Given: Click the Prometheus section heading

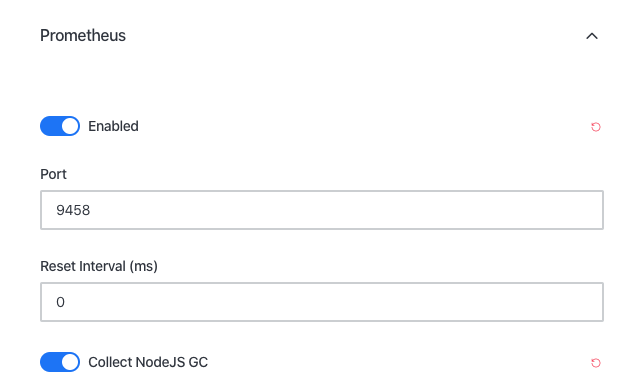Looking at the screenshot, I should [83, 36].
